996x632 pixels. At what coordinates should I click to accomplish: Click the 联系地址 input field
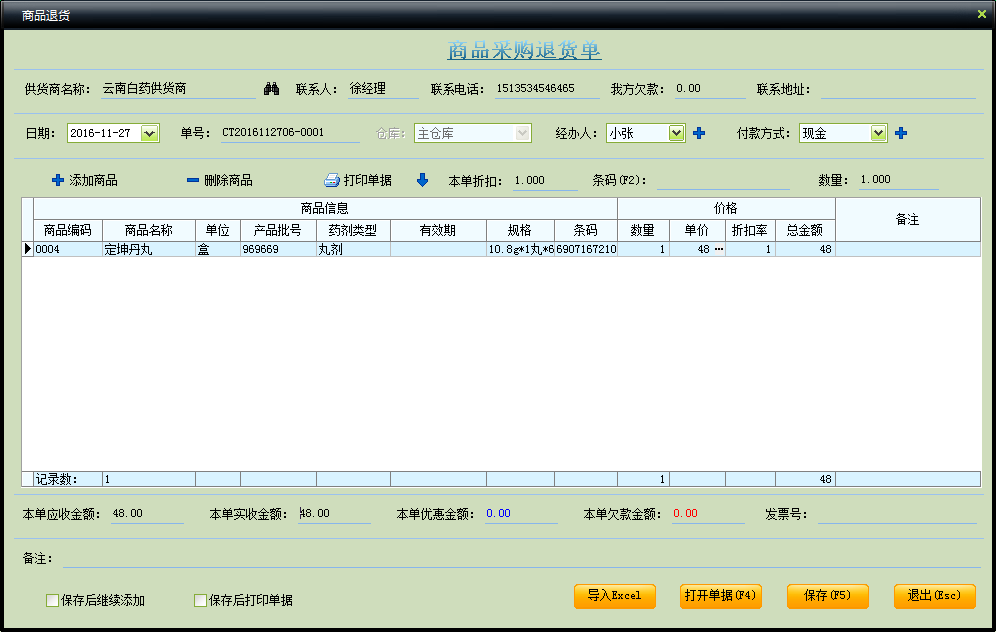pos(898,89)
